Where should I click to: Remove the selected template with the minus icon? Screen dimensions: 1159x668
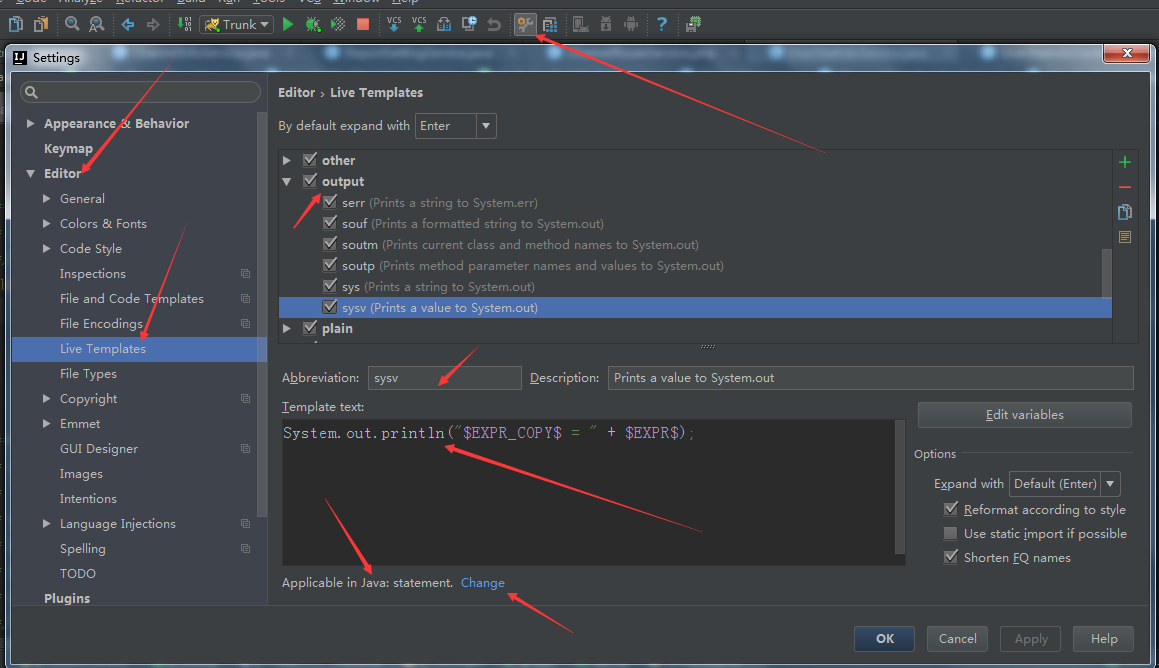coord(1124,186)
